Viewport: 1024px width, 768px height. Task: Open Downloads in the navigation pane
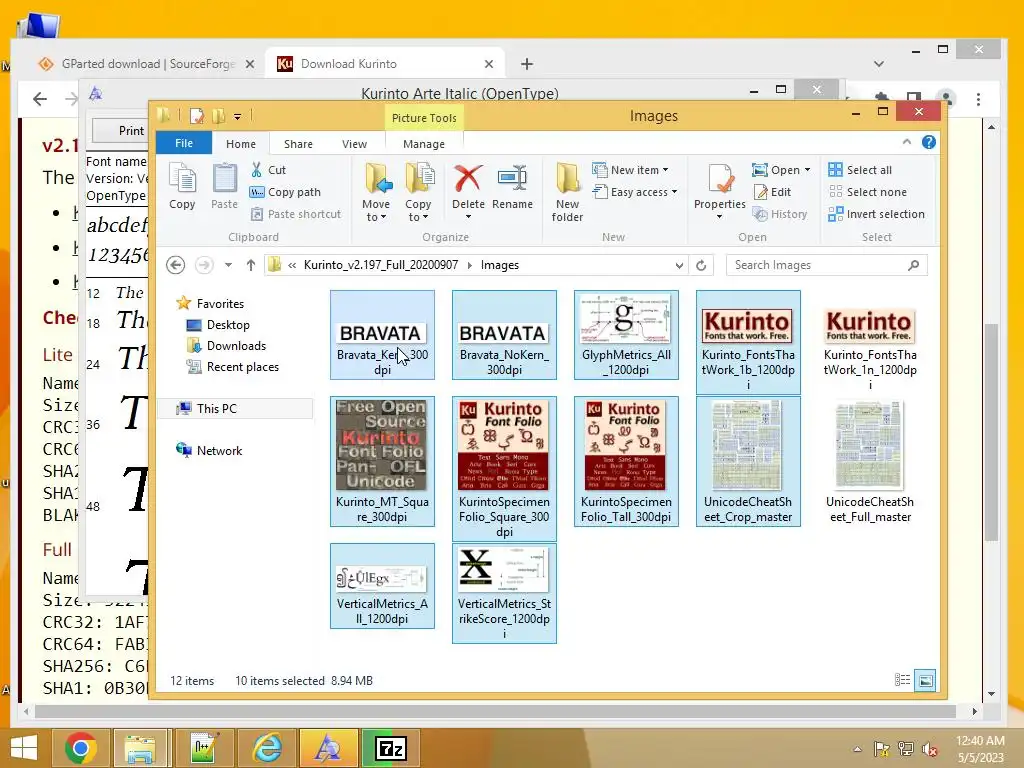click(x=236, y=345)
